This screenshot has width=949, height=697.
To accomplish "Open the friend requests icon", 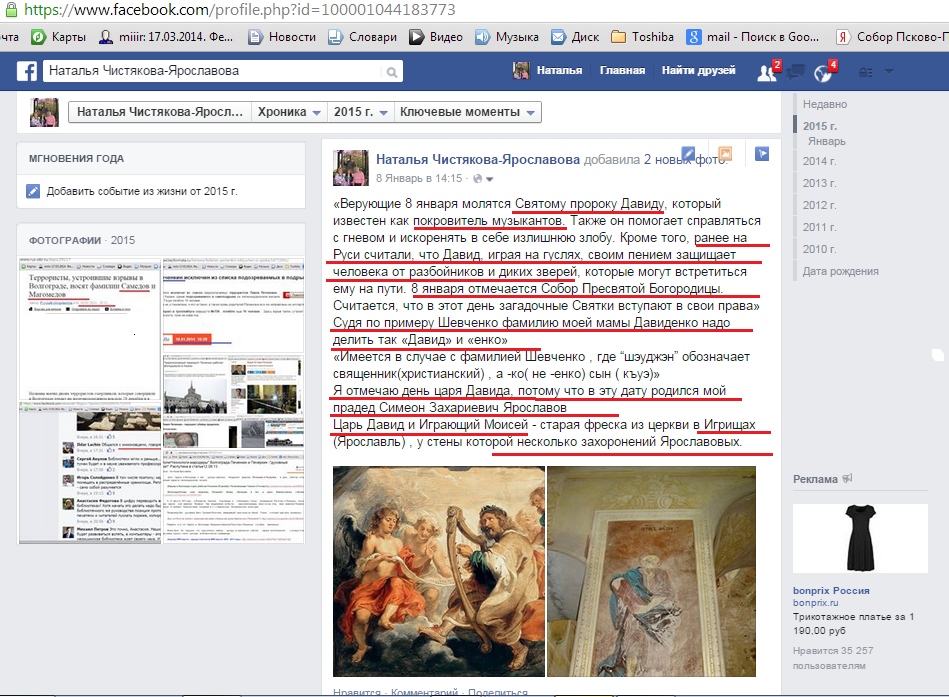I will [767, 73].
